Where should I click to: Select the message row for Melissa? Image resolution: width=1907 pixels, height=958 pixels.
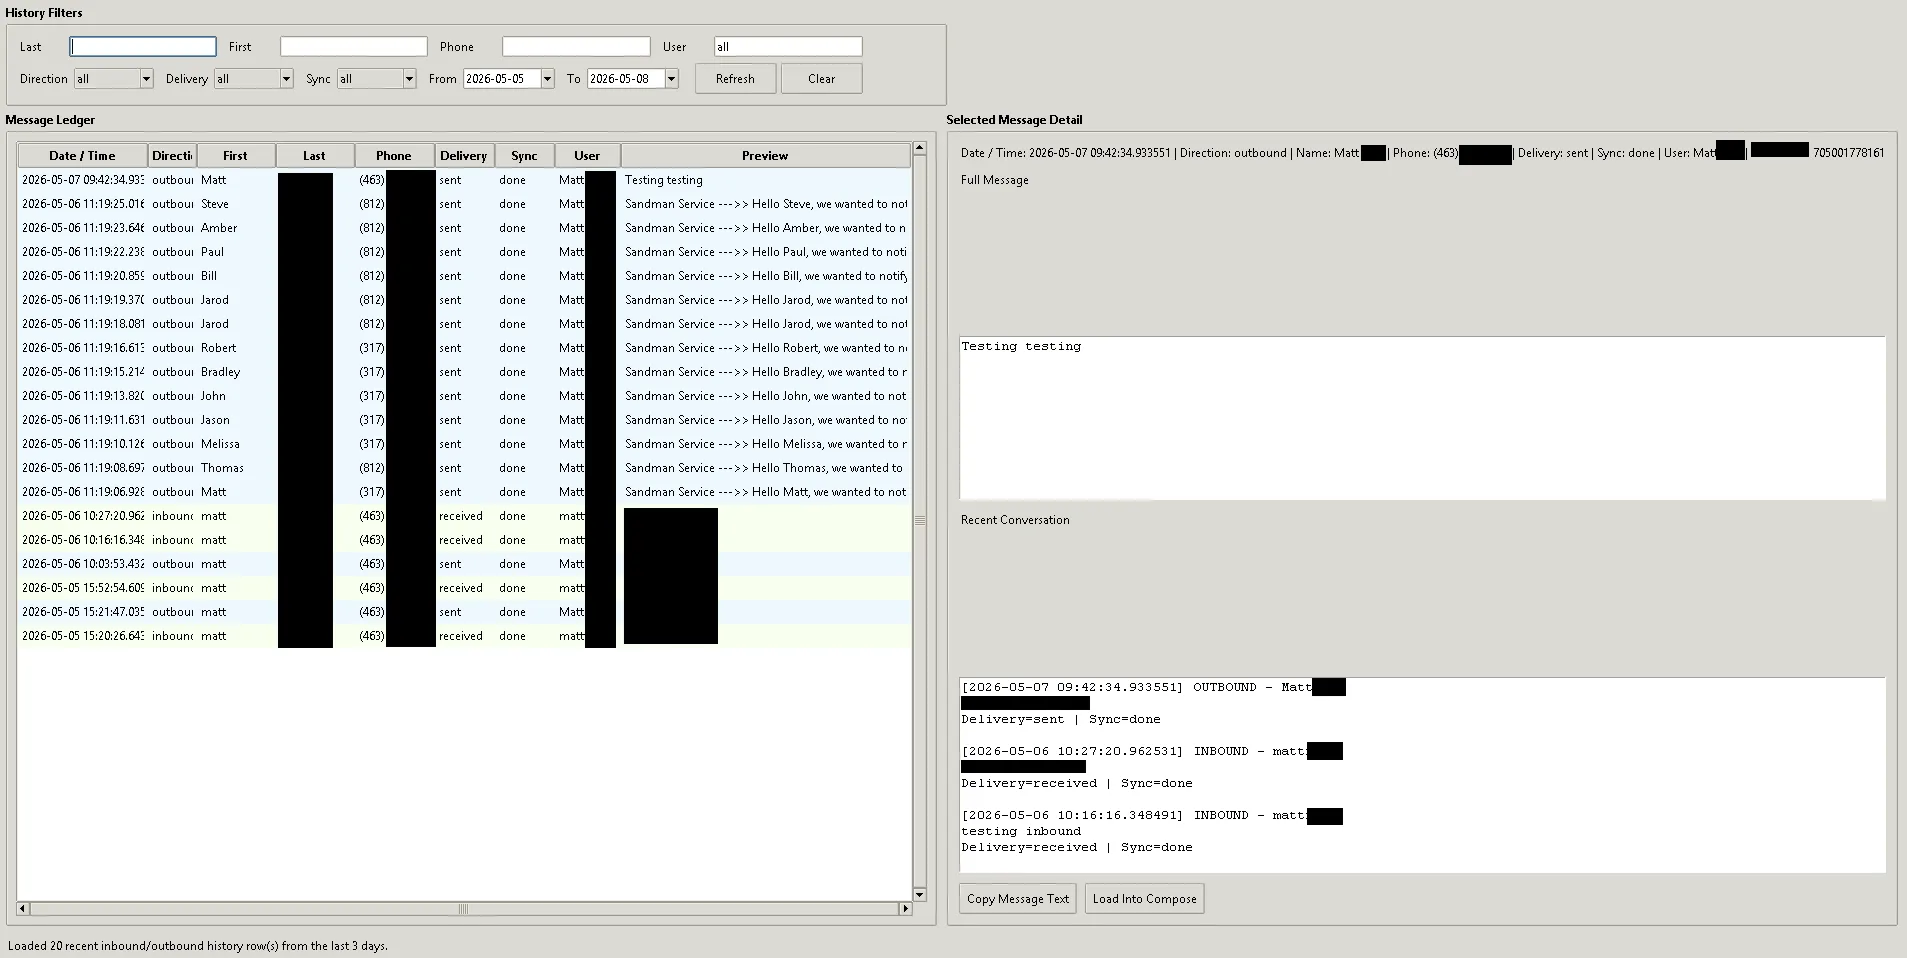click(x=464, y=444)
